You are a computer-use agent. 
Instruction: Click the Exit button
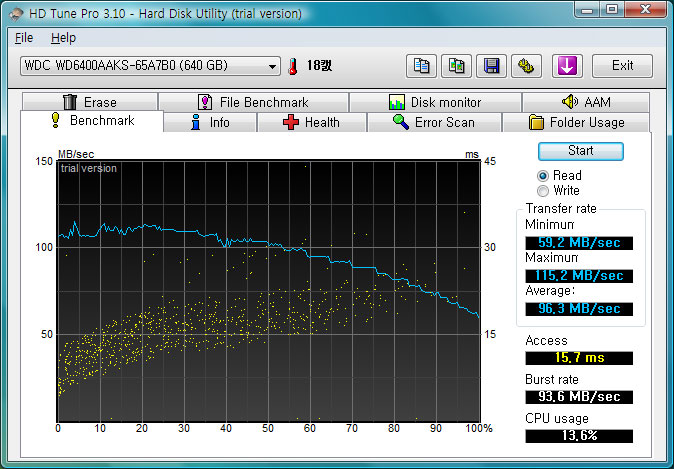(x=622, y=66)
